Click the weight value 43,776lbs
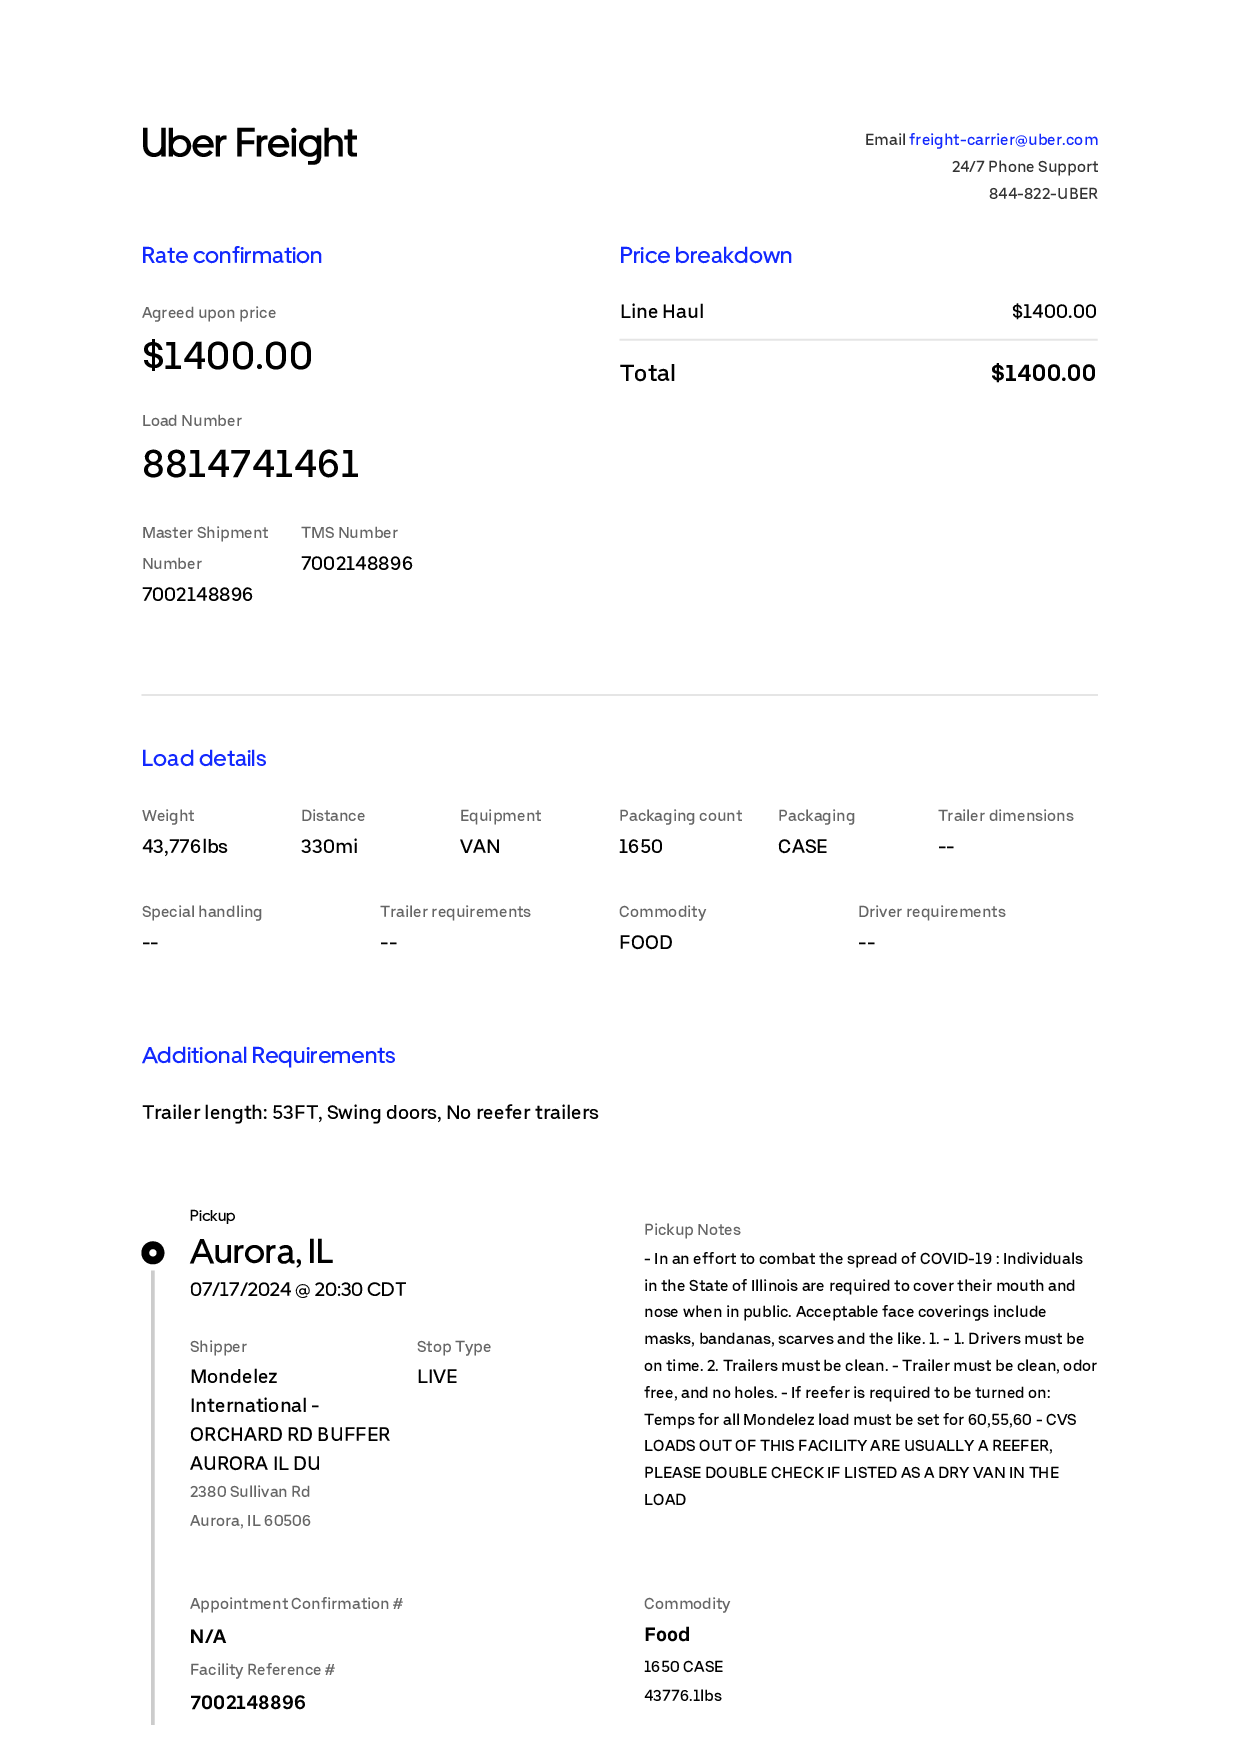The width and height of the screenshot is (1240, 1754). 185,846
